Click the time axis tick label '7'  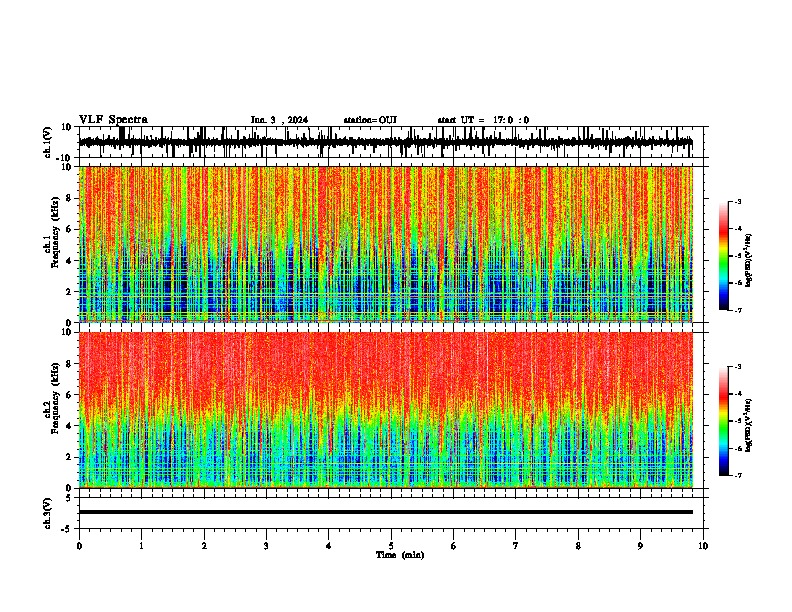(x=516, y=546)
